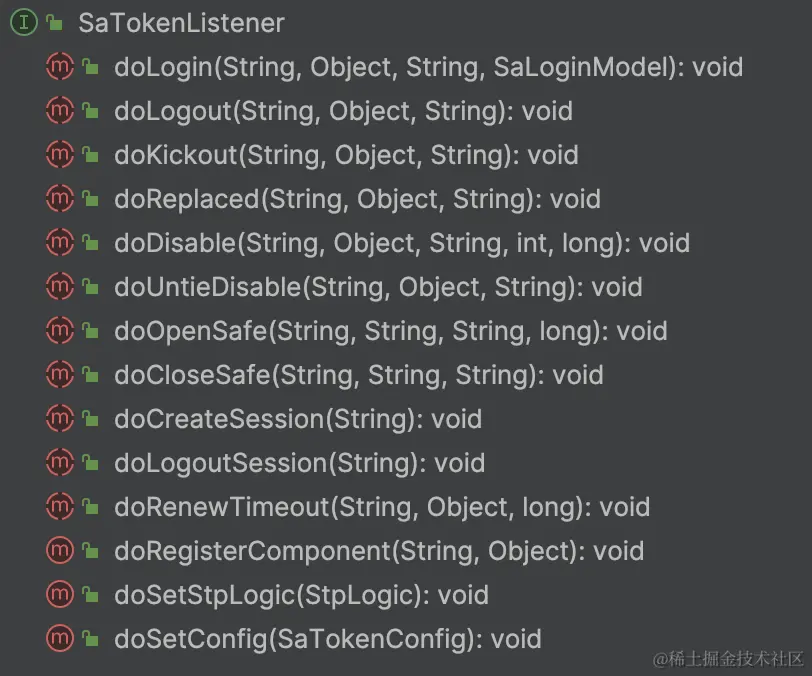The height and width of the screenshot is (676, 812).
Task: Click the method icon next to doKickout
Action: [60, 155]
